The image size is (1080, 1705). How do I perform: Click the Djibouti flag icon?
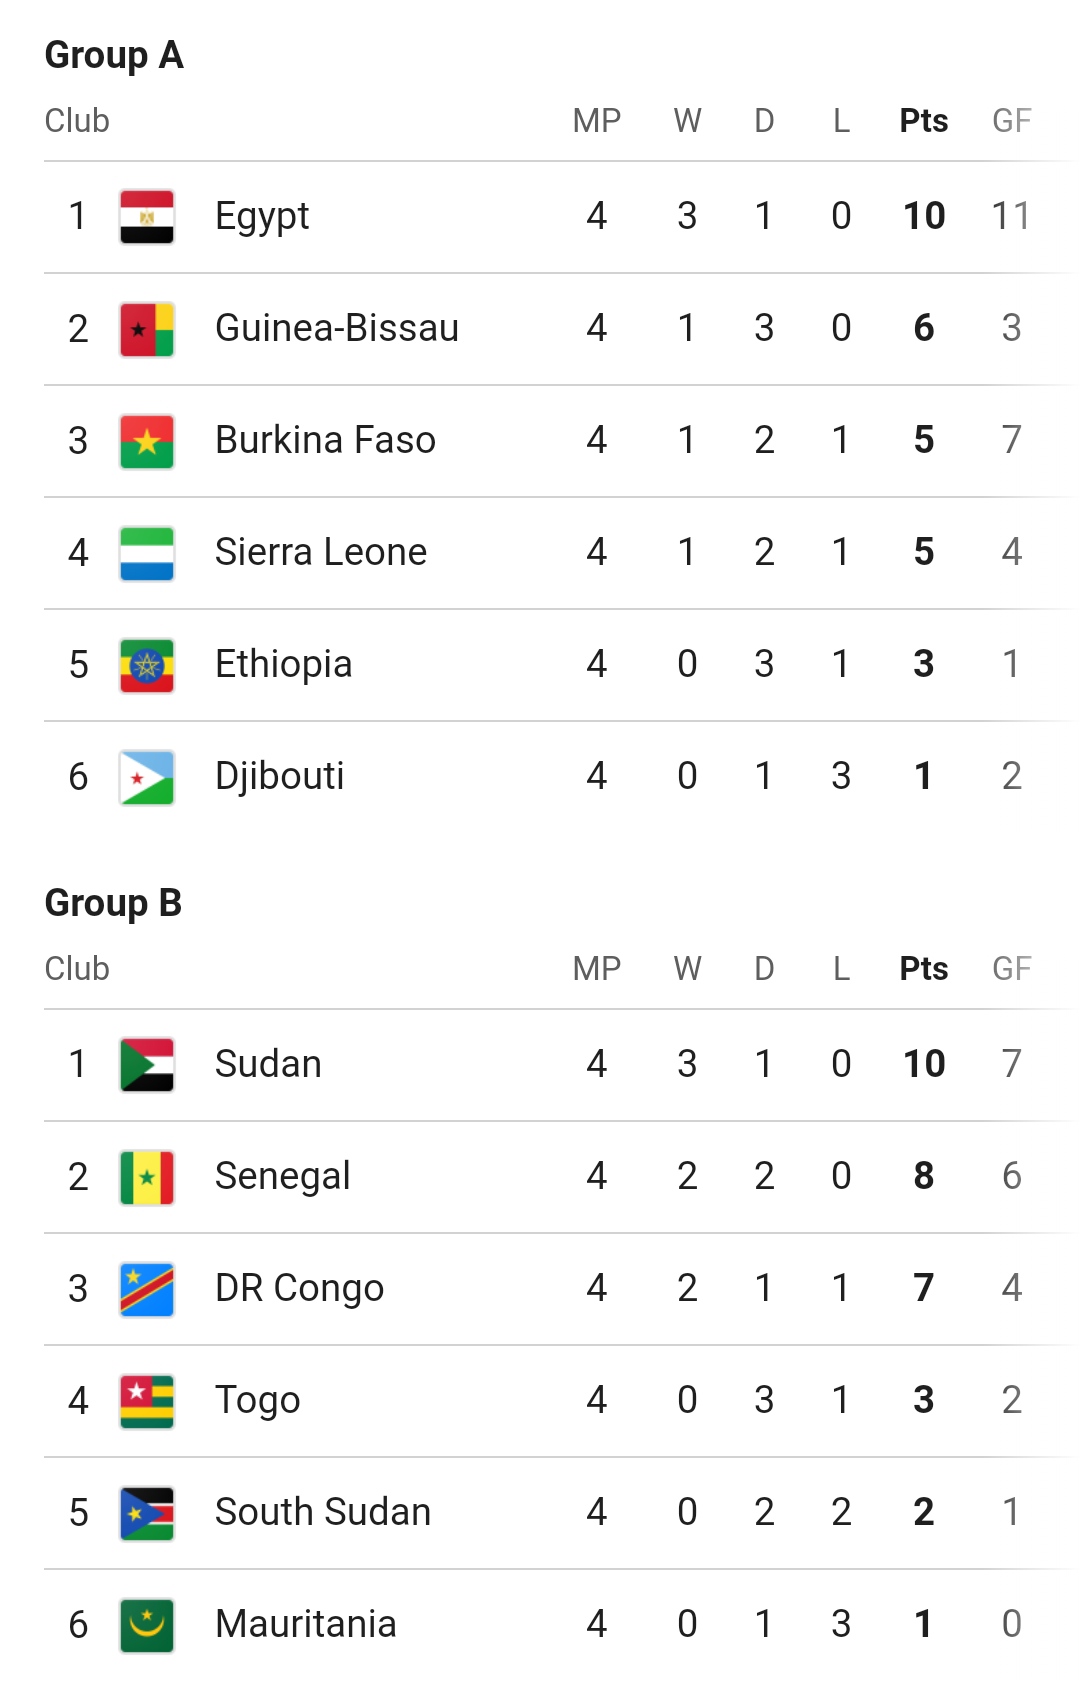[147, 777]
